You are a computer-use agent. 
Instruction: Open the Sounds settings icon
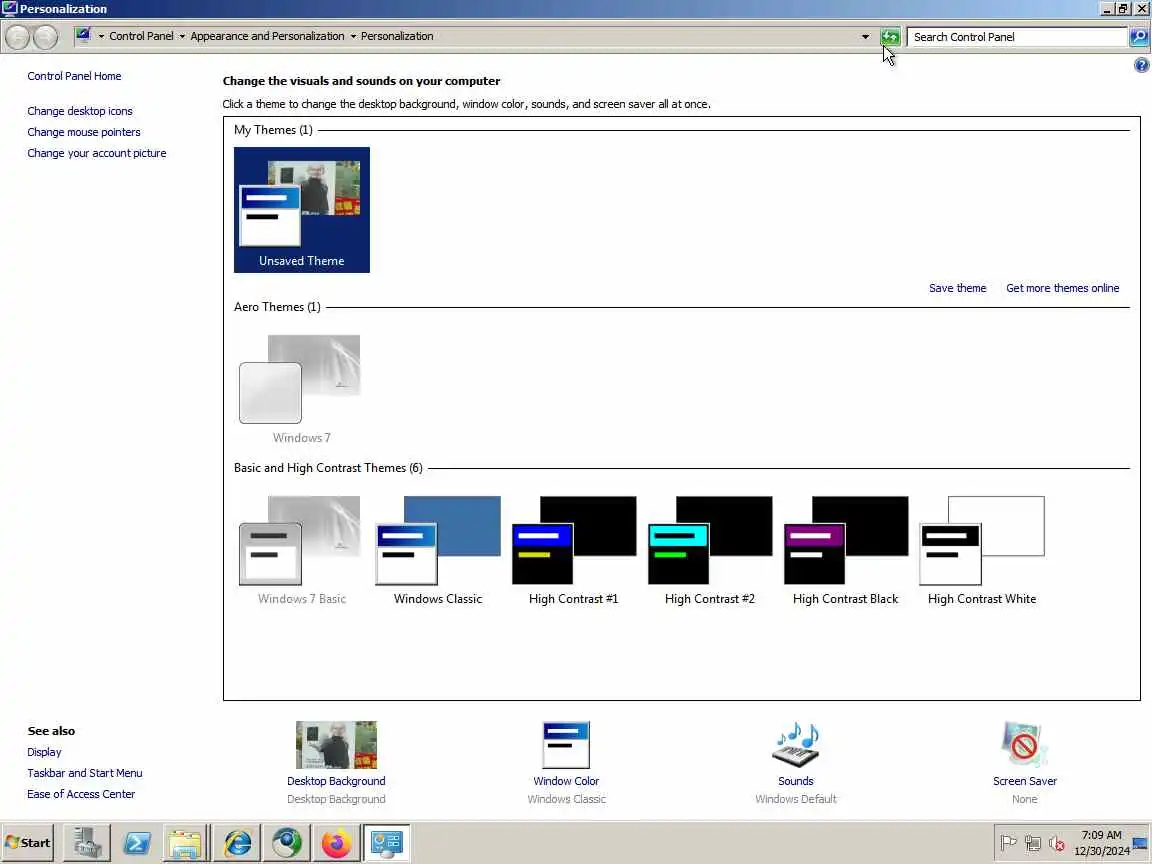796,745
